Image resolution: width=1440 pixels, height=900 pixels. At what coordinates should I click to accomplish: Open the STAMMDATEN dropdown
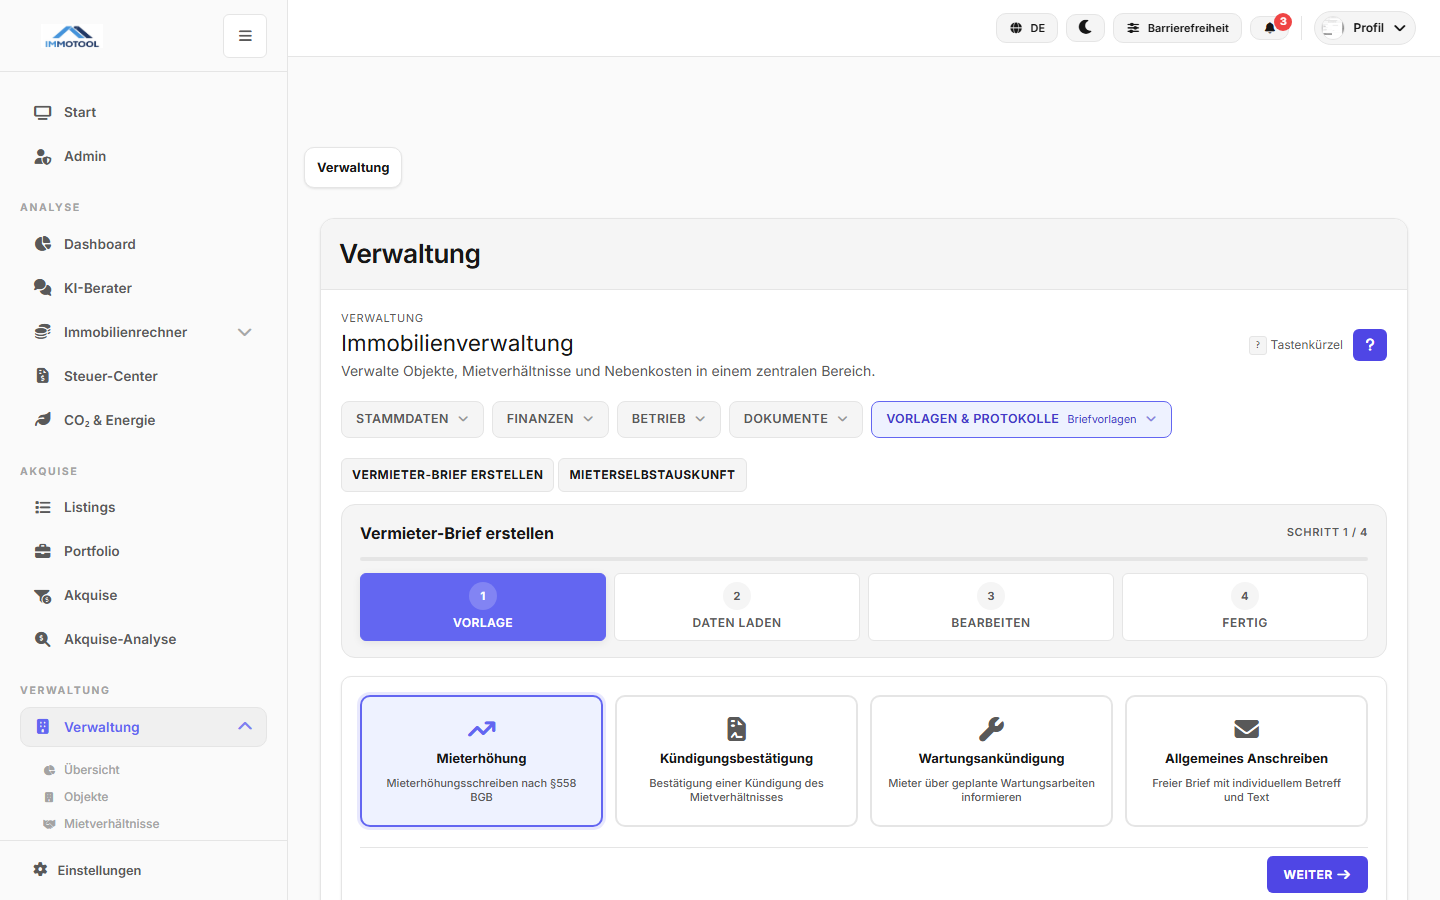click(x=412, y=419)
